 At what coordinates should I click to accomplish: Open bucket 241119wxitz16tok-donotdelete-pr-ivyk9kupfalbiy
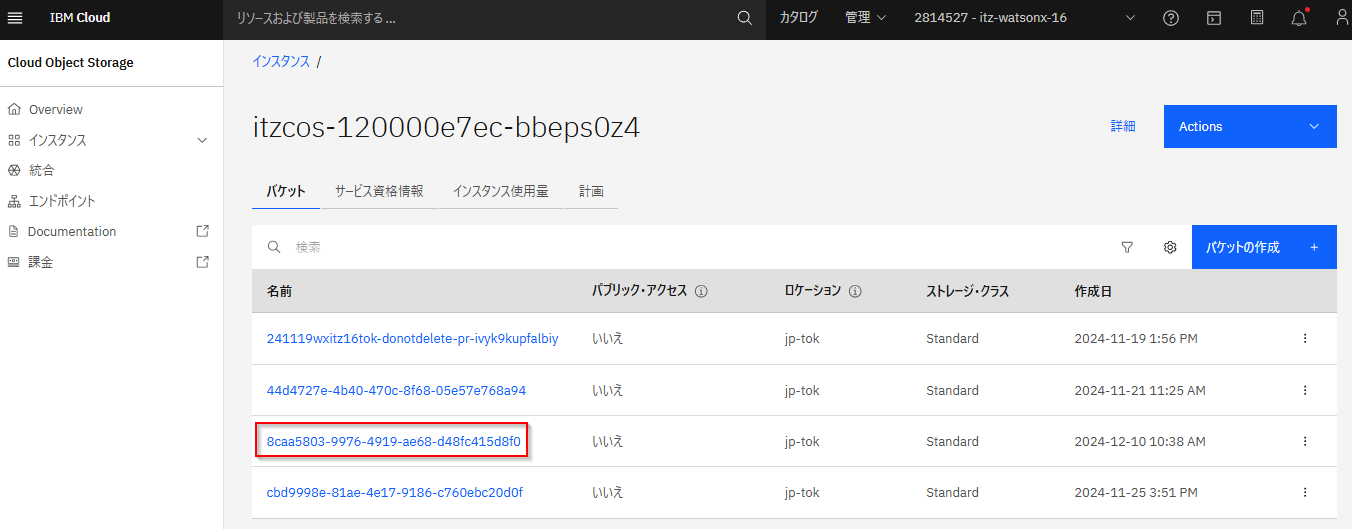click(412, 338)
